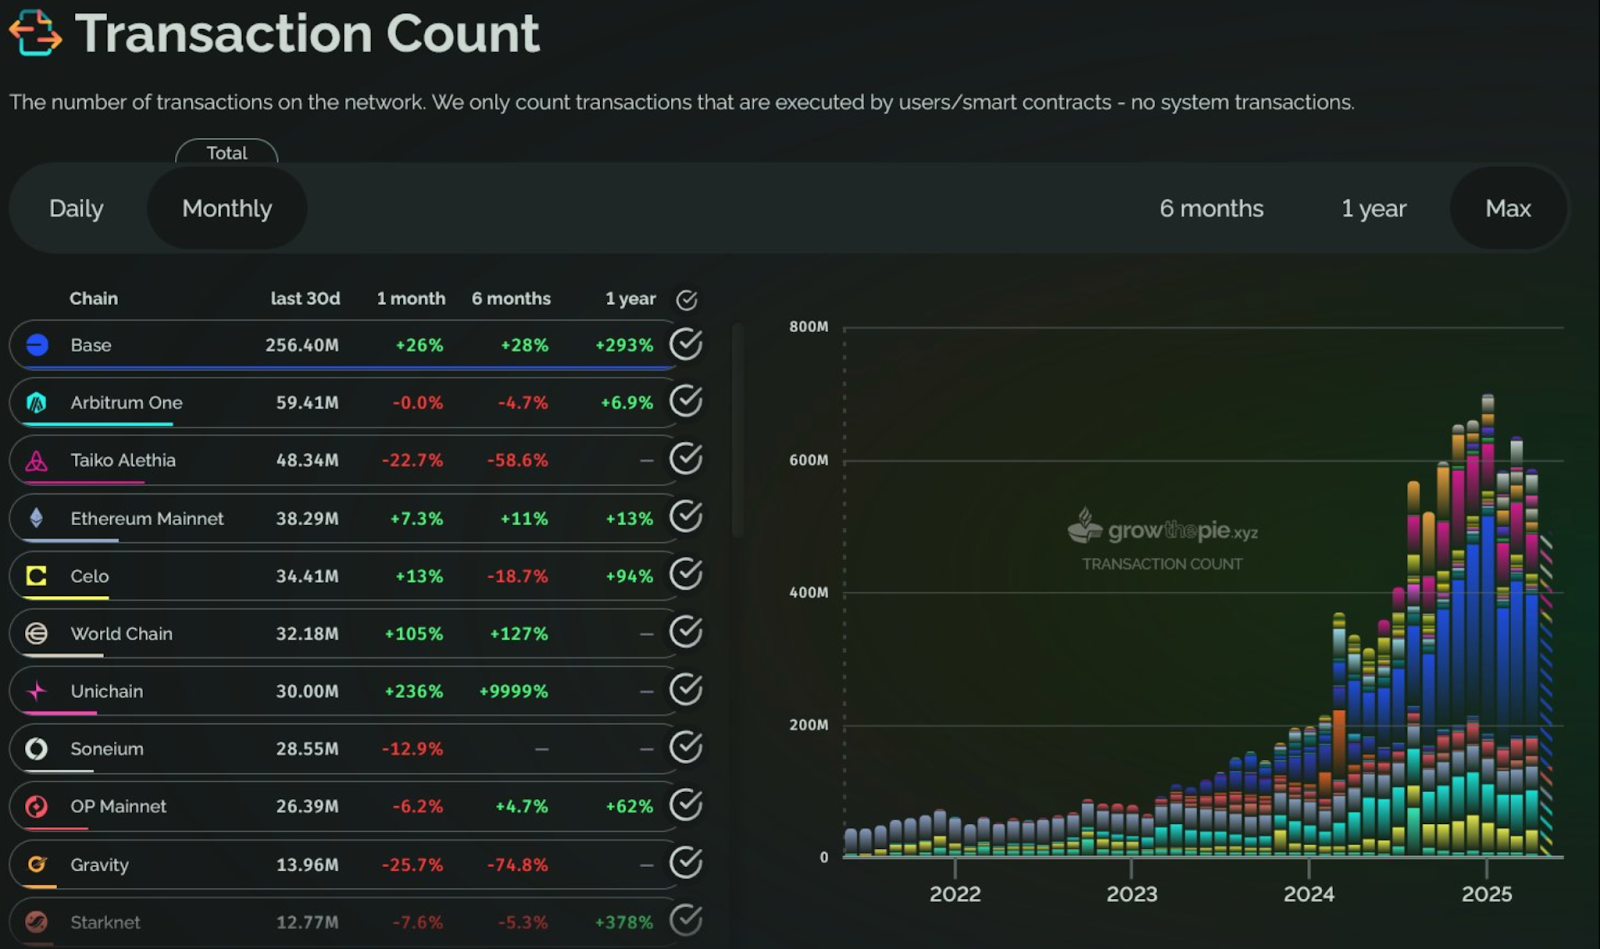Toggle the Celo checkmark
The width and height of the screenshot is (1600, 949).
pyautogui.click(x=686, y=574)
